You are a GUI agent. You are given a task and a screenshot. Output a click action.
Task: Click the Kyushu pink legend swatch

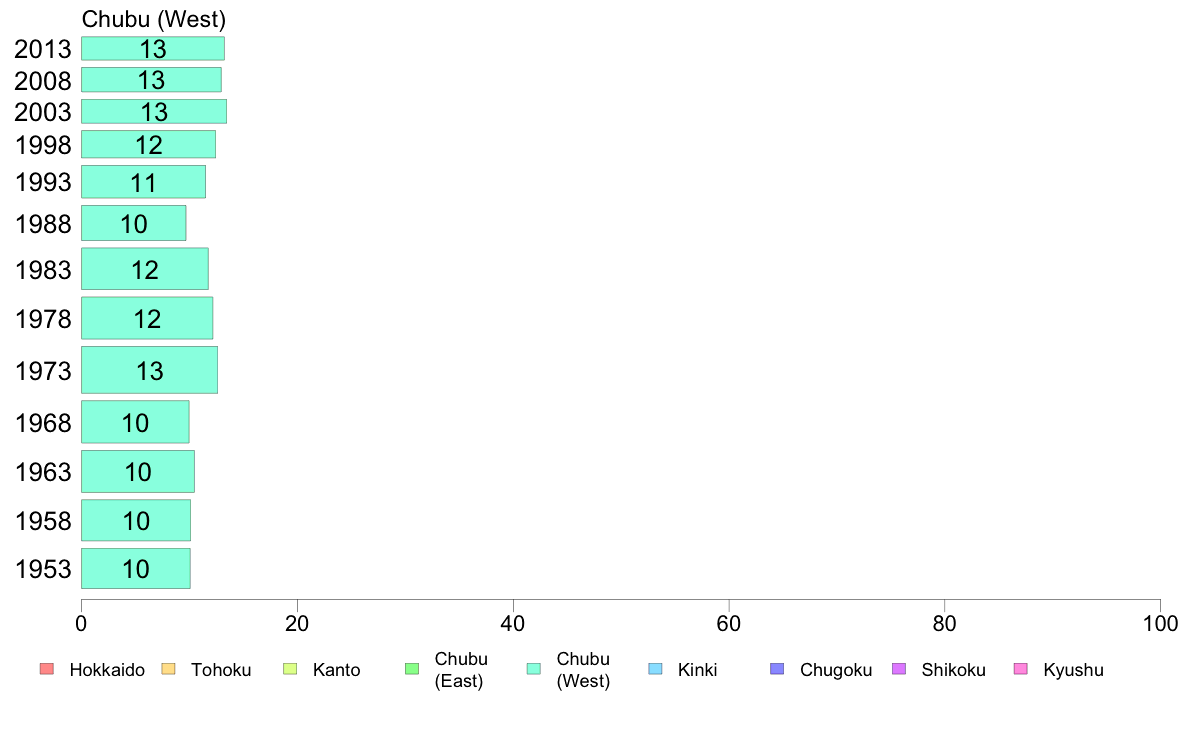(x=1021, y=669)
